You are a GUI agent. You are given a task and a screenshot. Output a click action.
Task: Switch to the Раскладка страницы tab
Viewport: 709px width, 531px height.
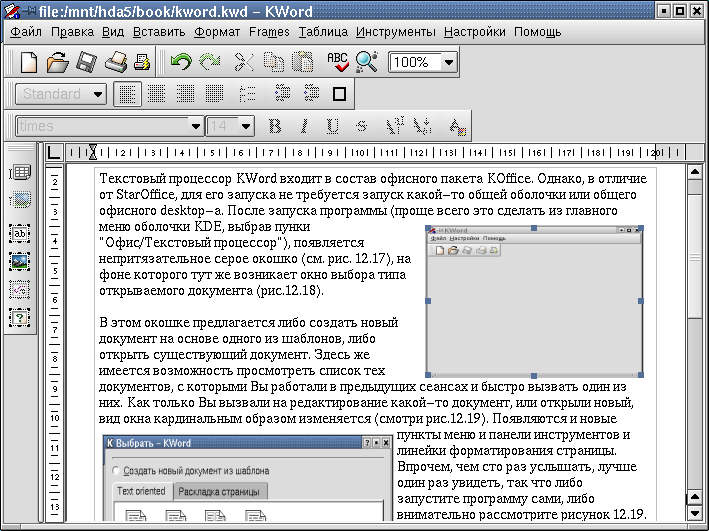220,492
